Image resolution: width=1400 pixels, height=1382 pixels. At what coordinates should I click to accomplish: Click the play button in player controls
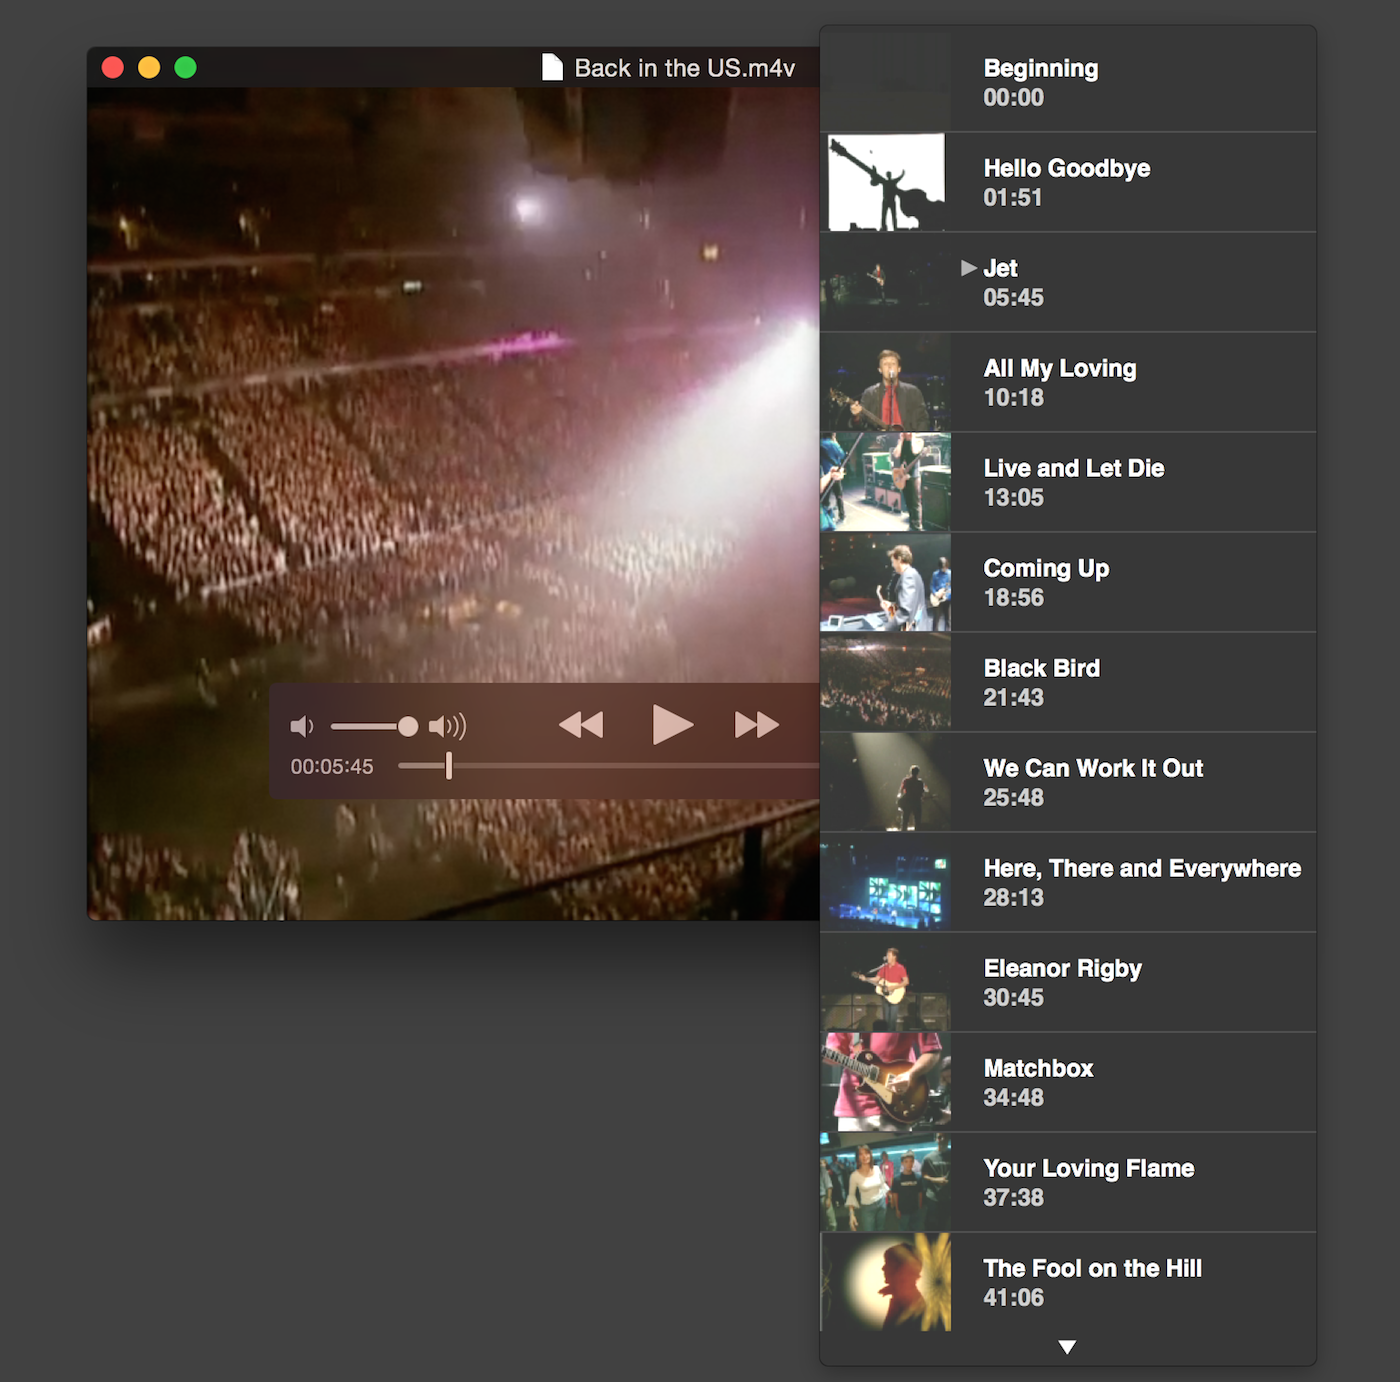(x=672, y=724)
